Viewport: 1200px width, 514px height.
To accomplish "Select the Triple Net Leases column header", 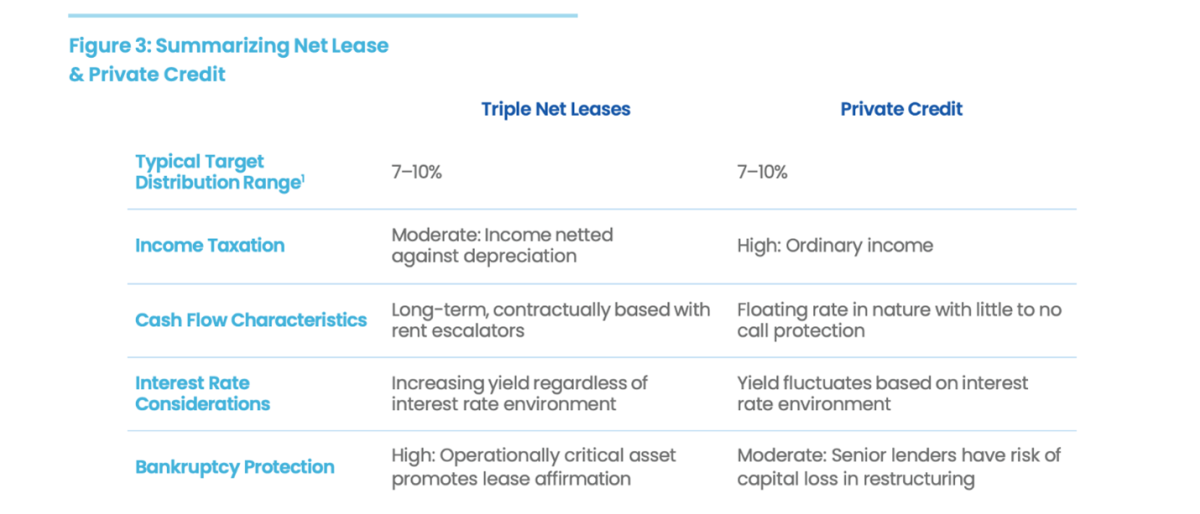I will [556, 109].
